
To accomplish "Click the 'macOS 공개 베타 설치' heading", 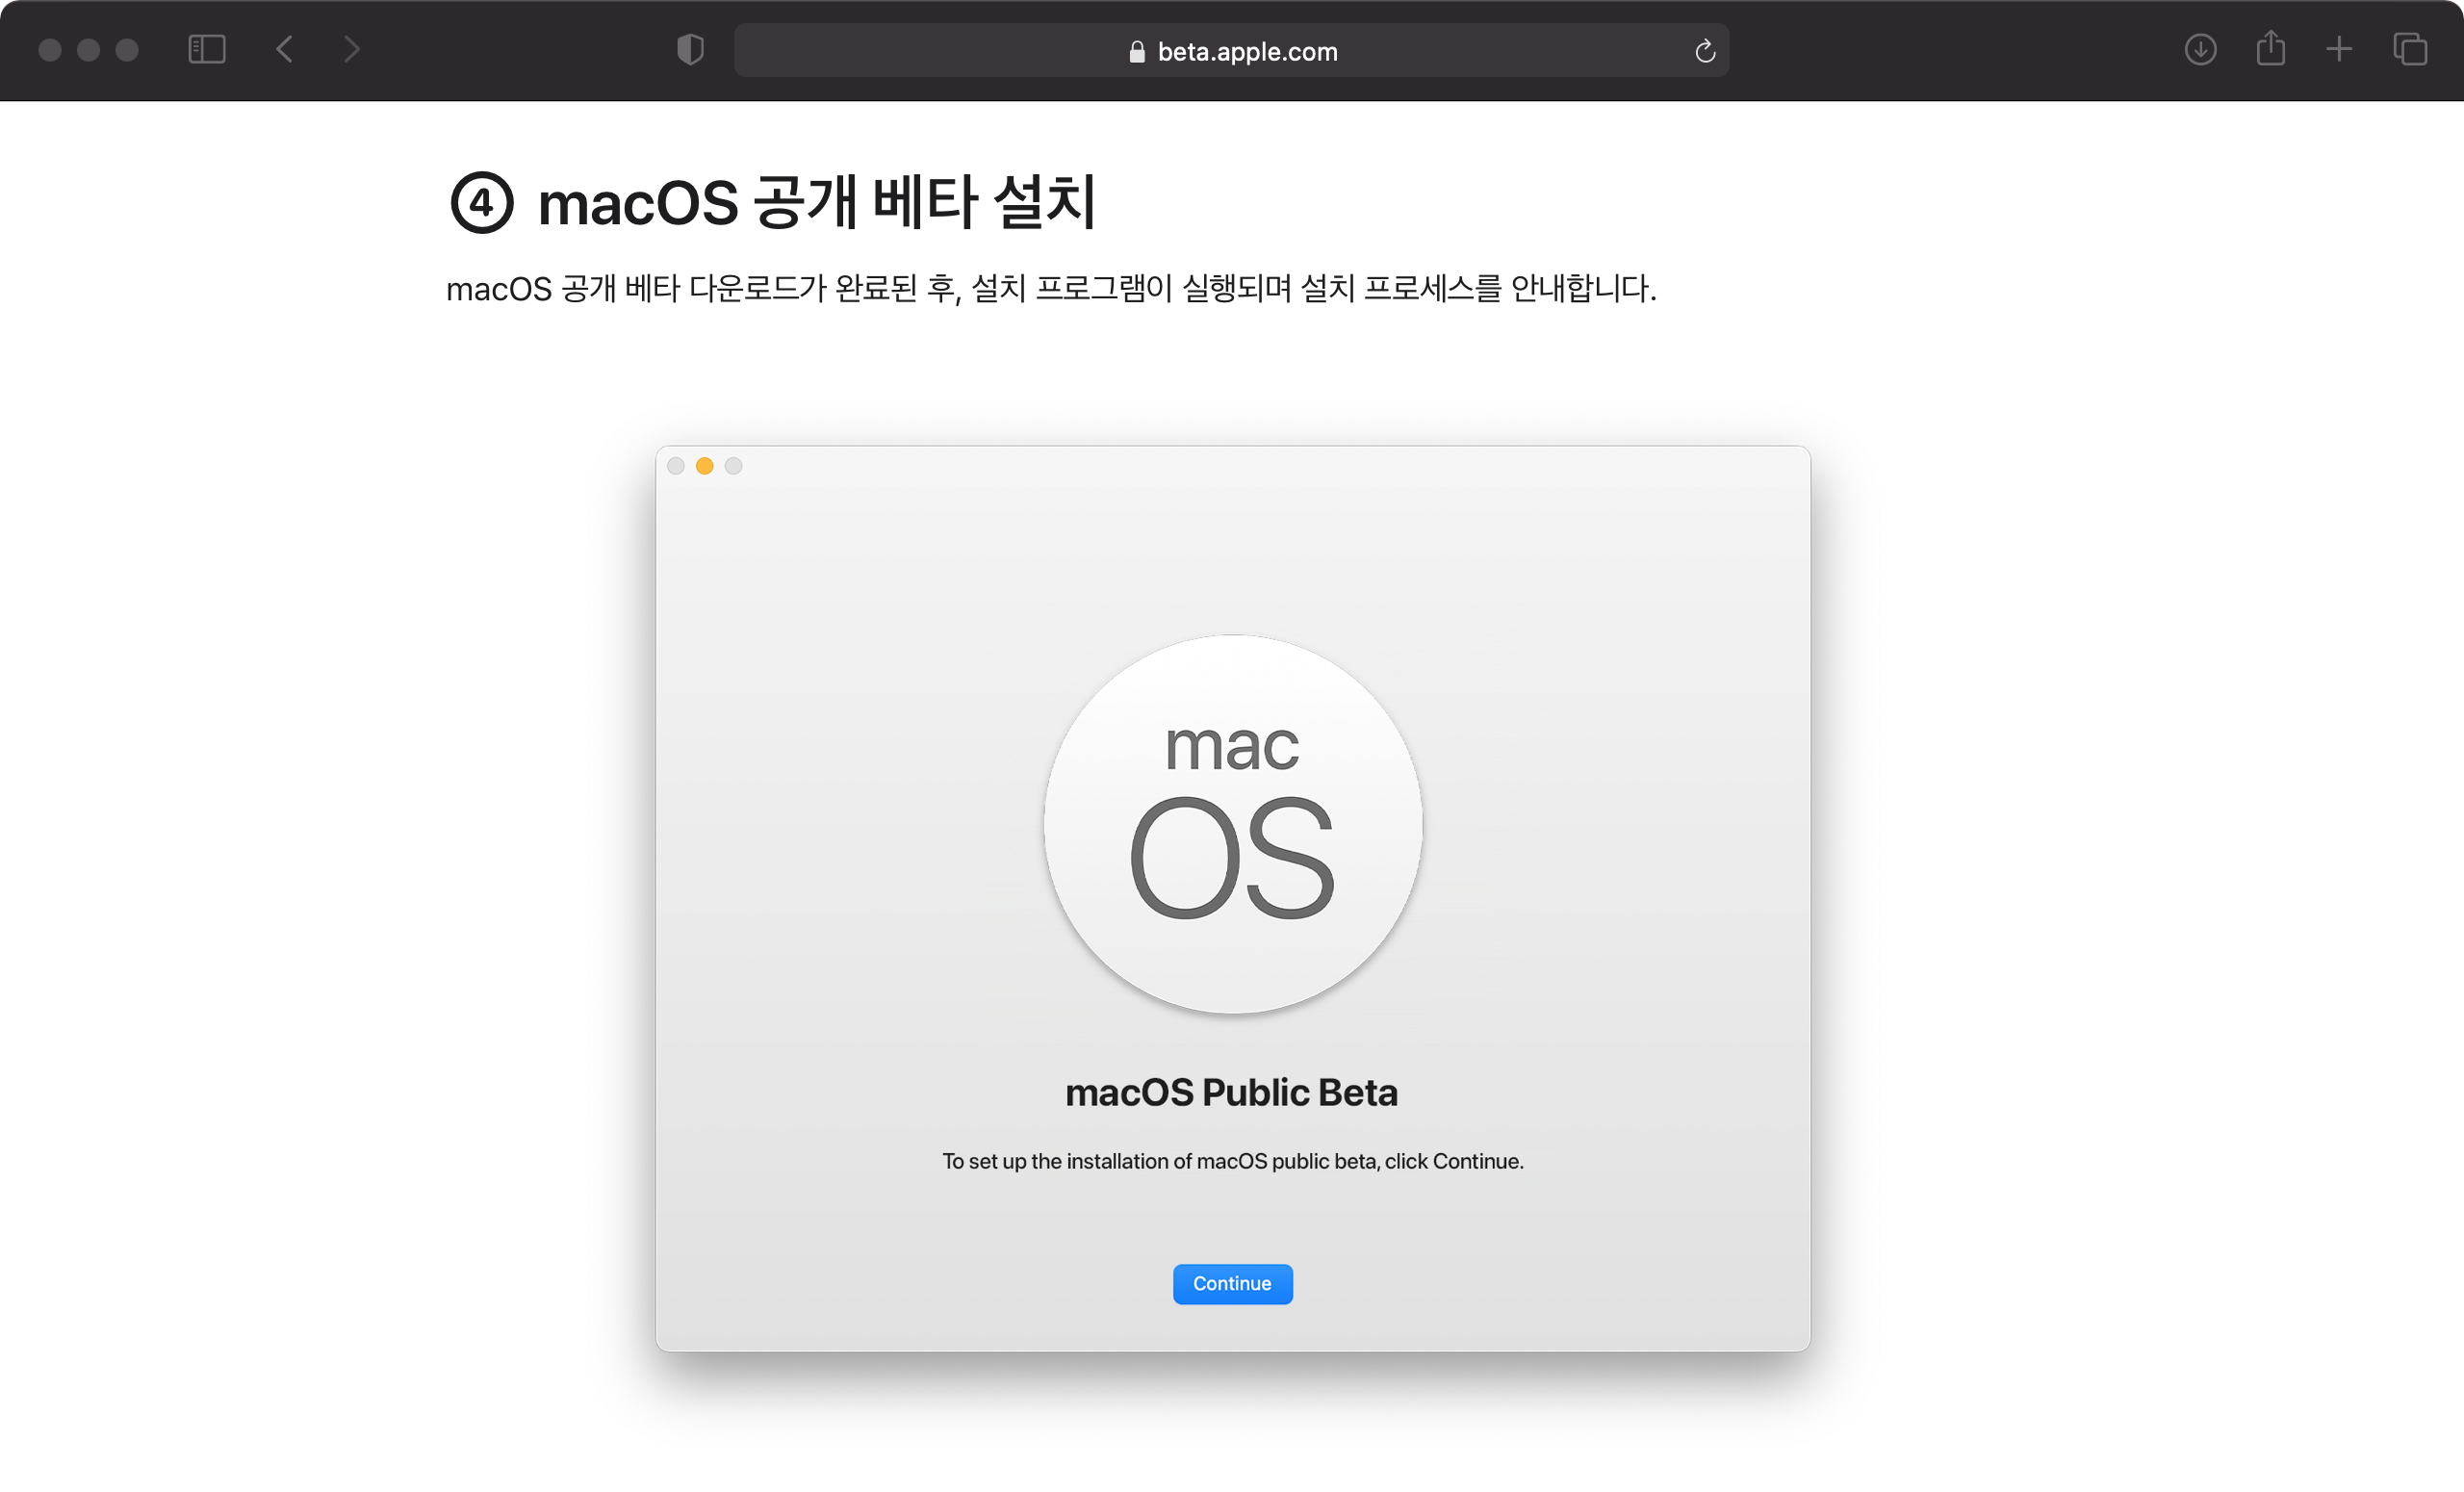I will coord(816,203).
